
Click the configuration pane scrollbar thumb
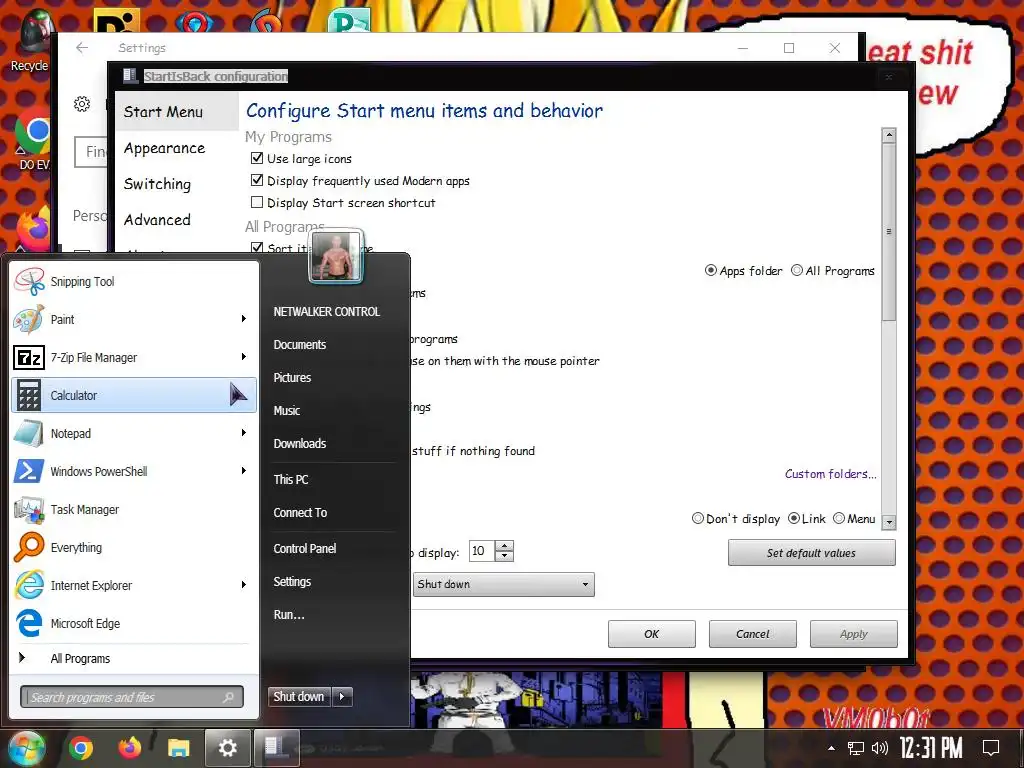click(x=889, y=232)
